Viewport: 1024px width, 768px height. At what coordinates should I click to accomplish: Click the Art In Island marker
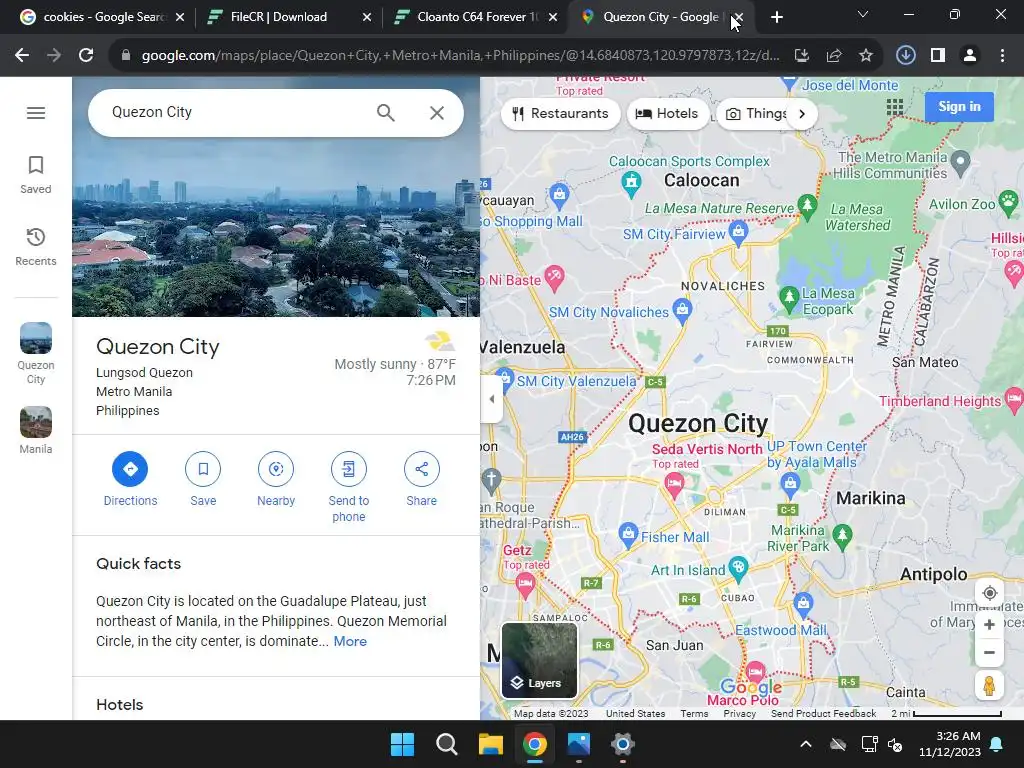click(x=738, y=568)
